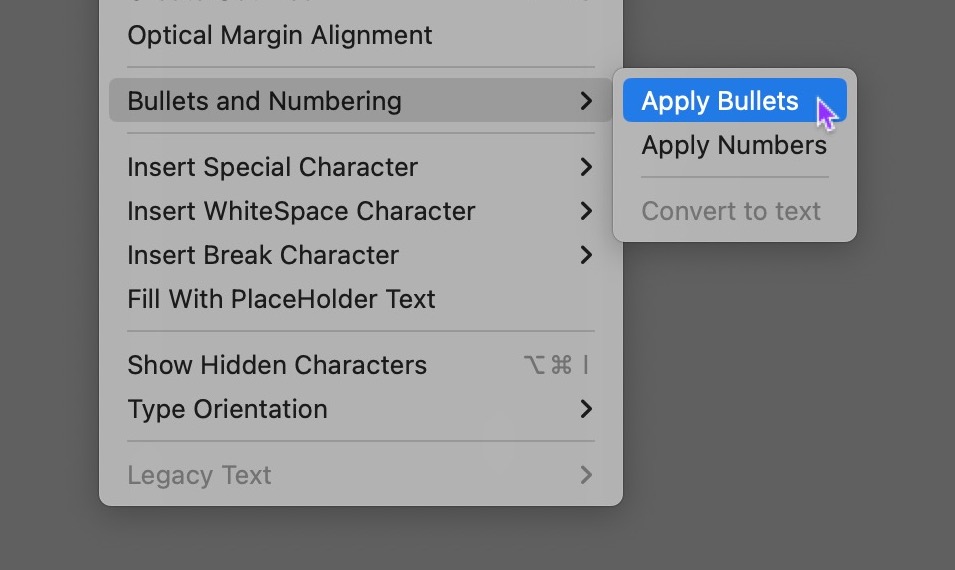Click the Show Hidden Characters shortcut hint
955x570 pixels.
[556, 365]
